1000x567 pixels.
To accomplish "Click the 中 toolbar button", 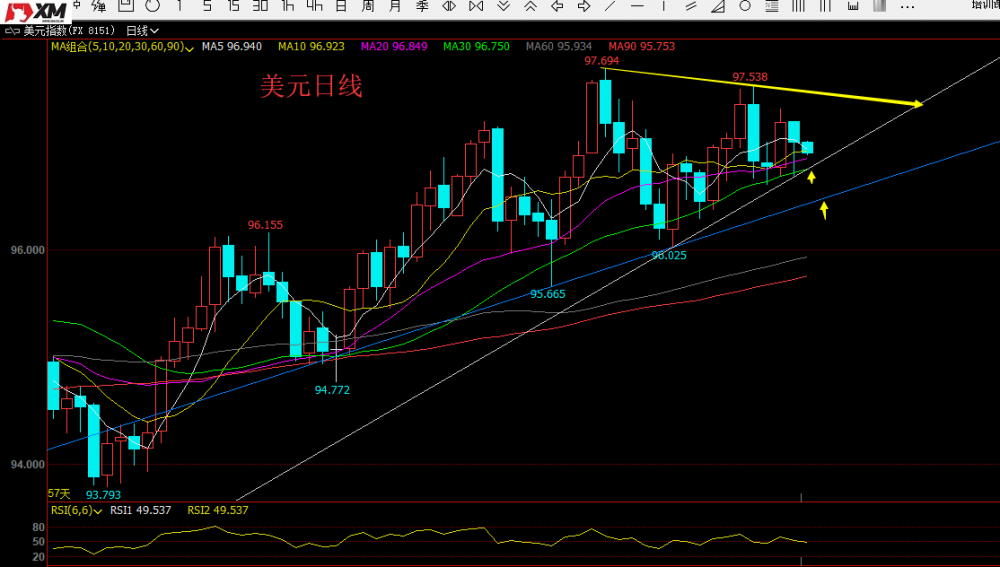I will pos(77,5).
